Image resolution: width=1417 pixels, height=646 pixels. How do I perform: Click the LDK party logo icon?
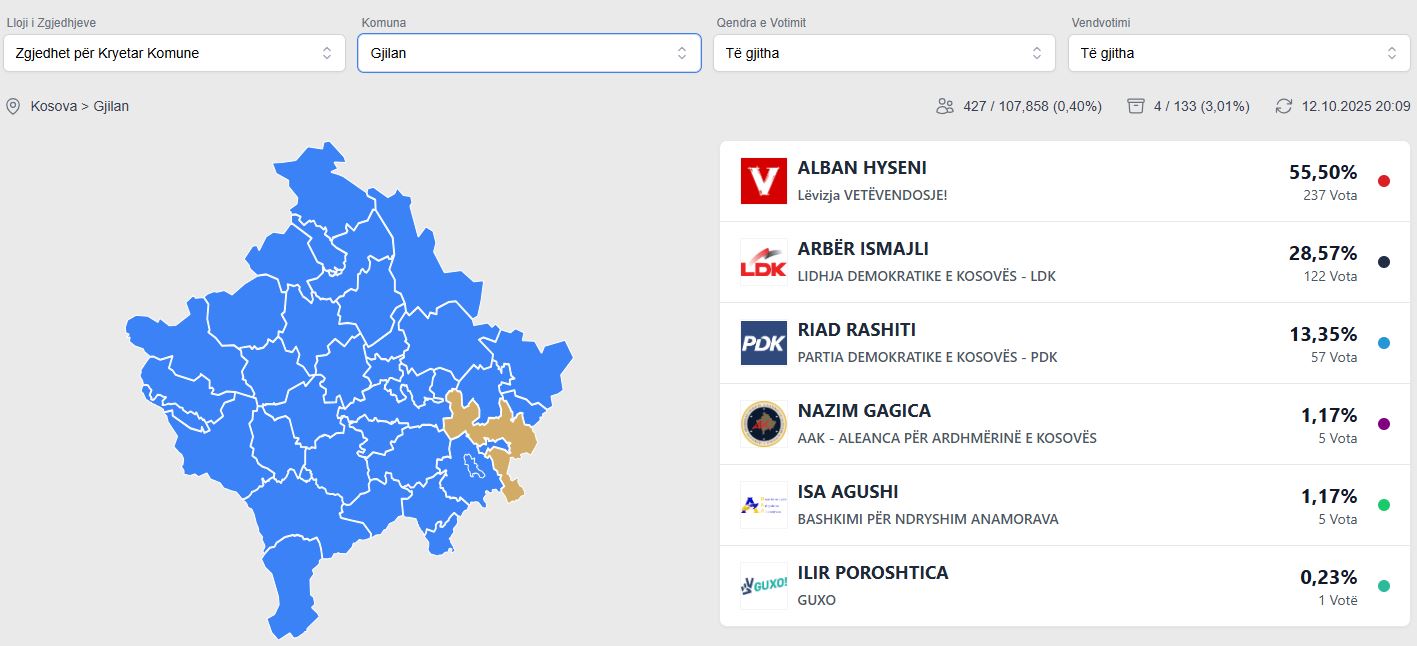(763, 262)
